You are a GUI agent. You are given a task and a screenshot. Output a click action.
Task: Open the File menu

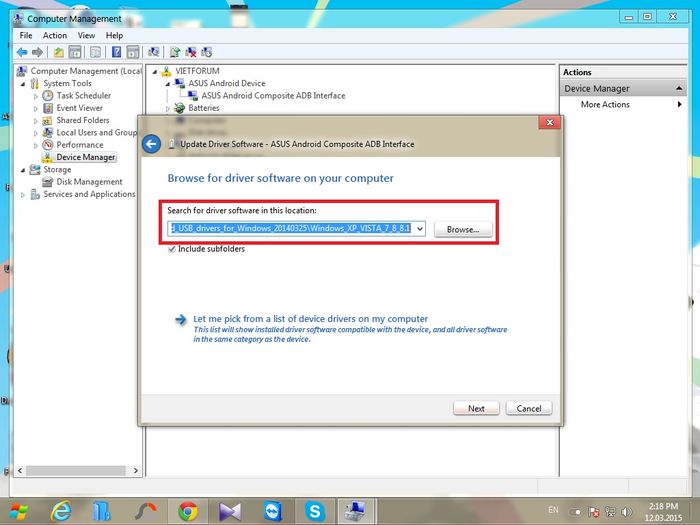[26, 35]
